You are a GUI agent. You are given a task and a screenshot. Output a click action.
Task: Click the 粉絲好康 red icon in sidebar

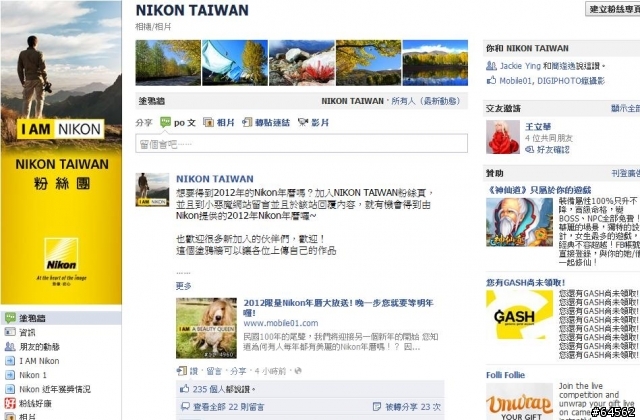pyautogui.click(x=10, y=403)
